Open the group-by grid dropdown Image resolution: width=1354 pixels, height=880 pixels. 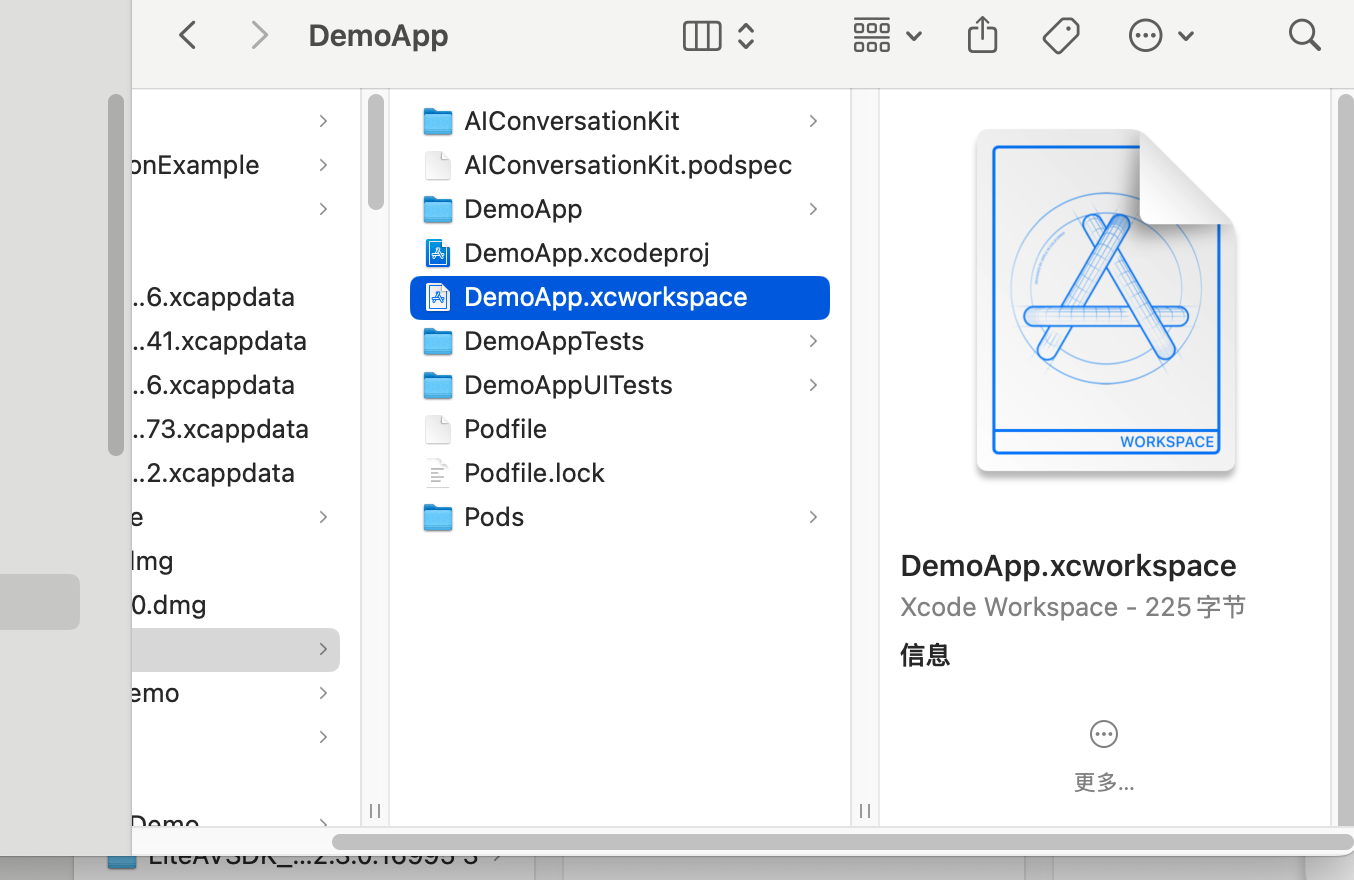coord(886,36)
